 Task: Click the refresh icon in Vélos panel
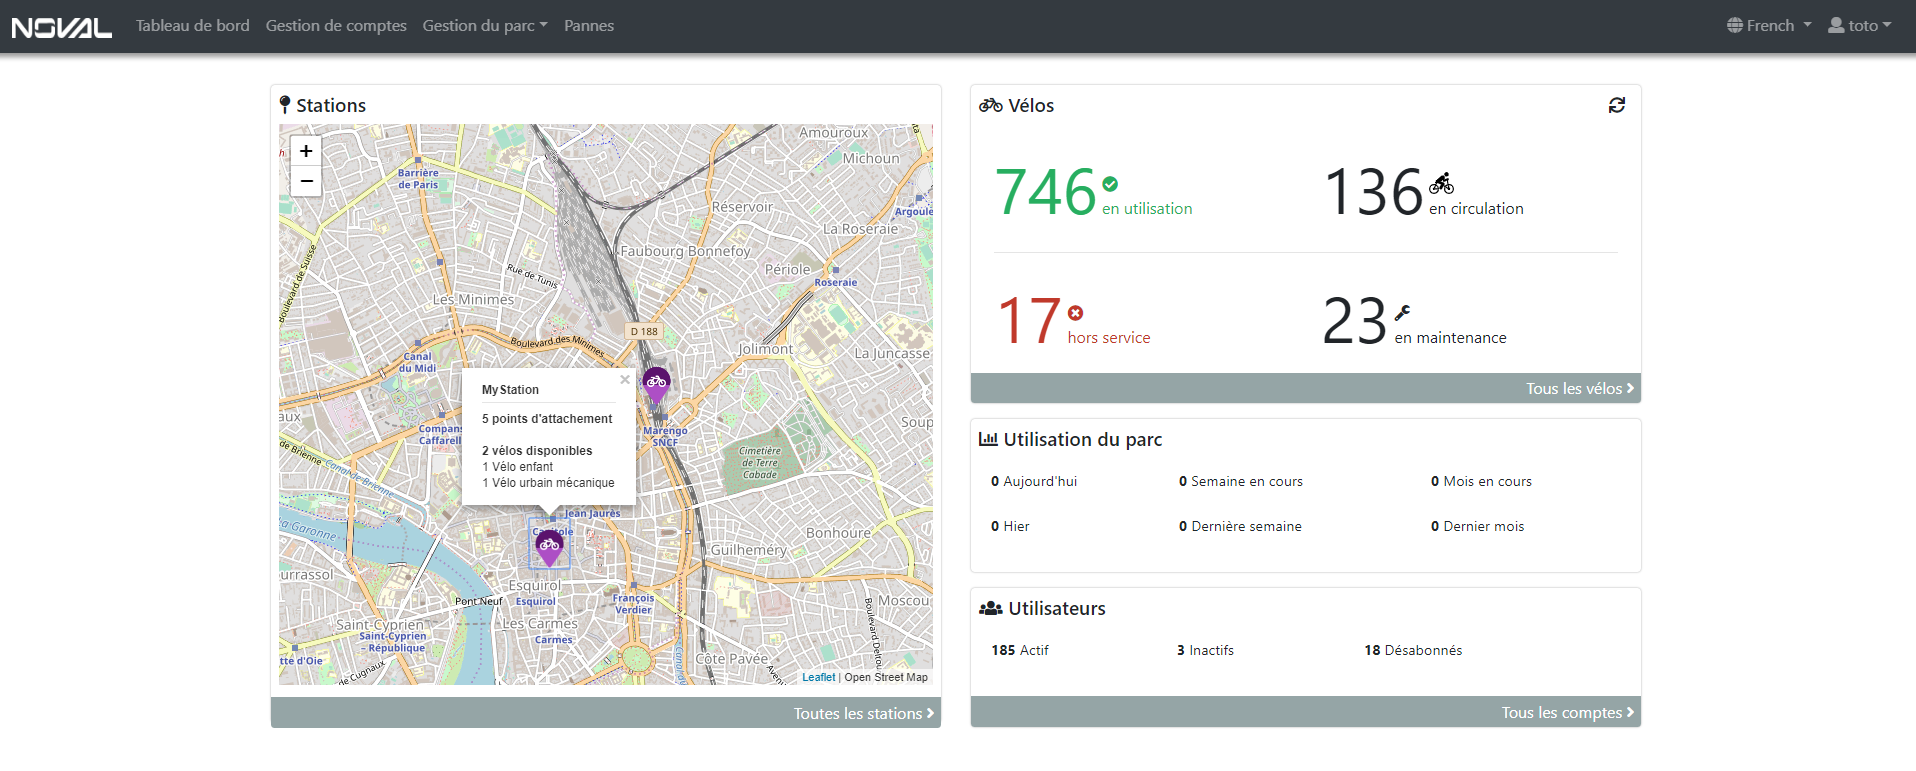1616,105
